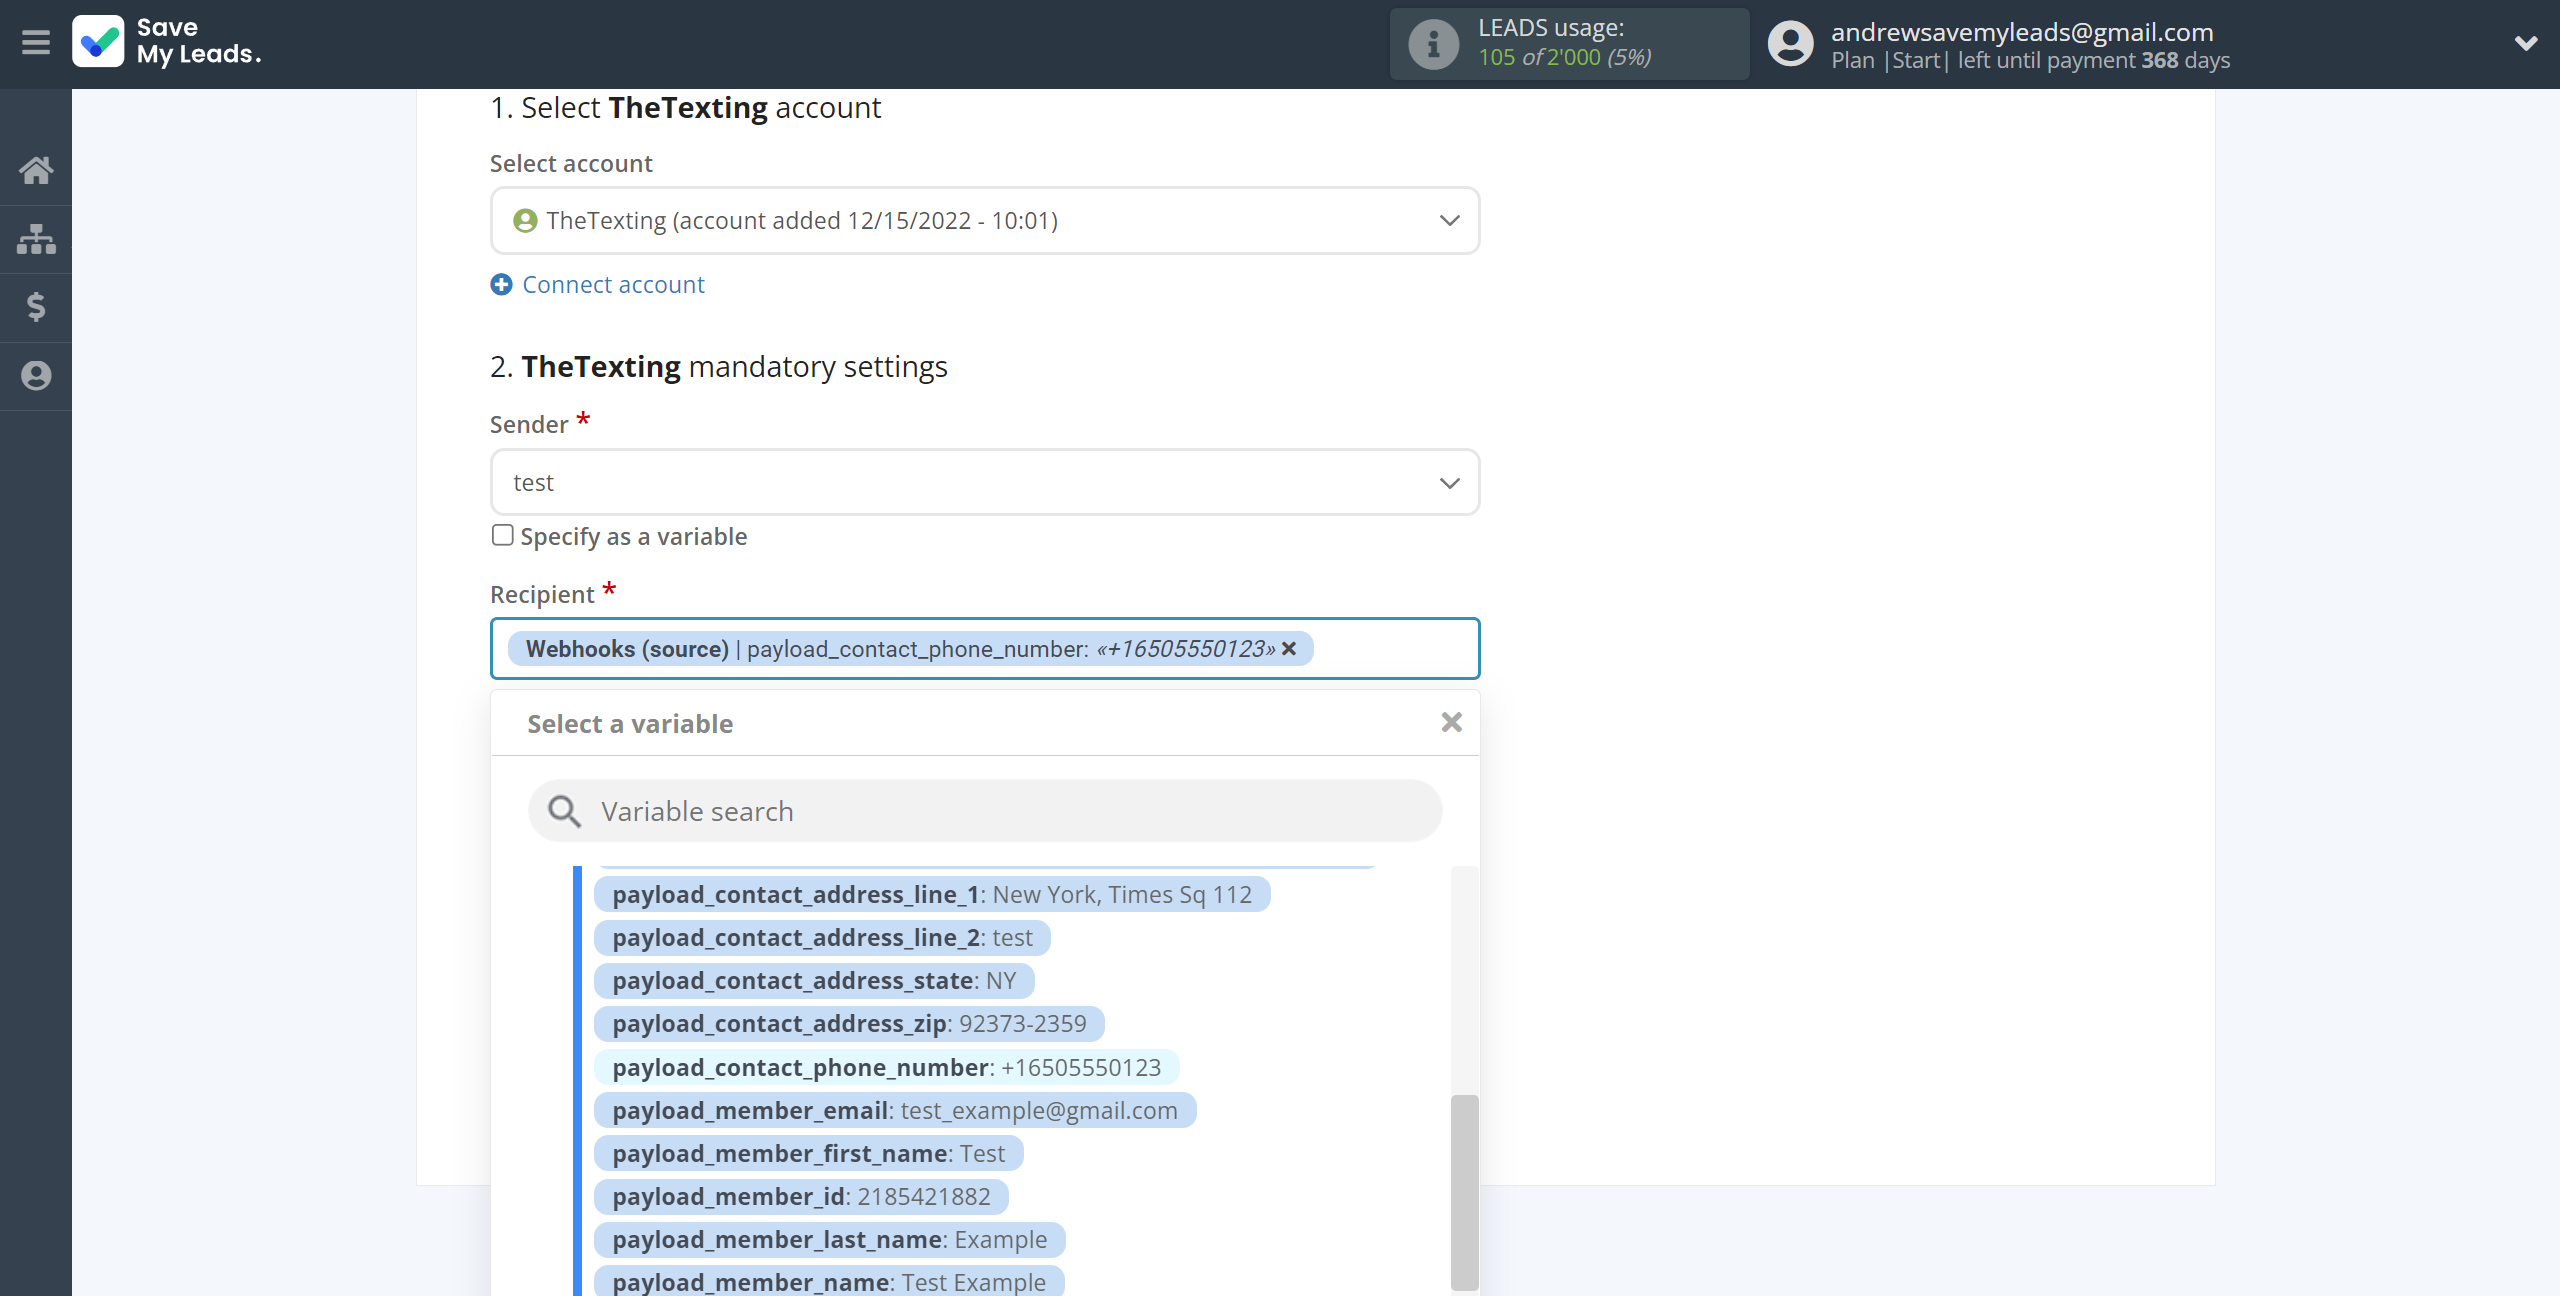2560x1296 pixels.
Task: Remove the payload_contact_phone_number tag from Recipient
Action: (x=1289, y=649)
